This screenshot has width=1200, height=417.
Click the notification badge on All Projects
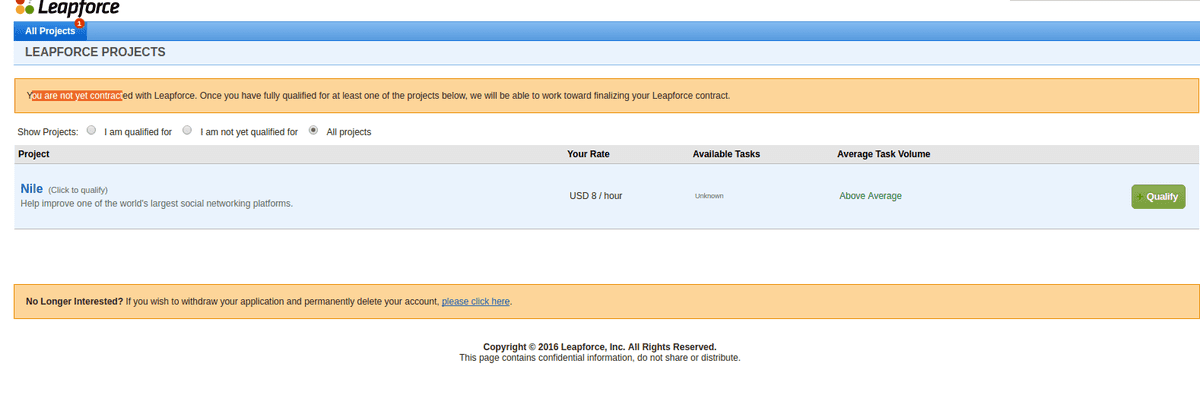coord(80,23)
